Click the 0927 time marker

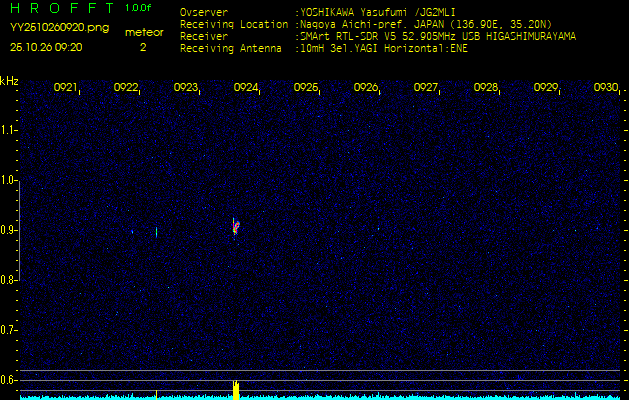point(426,88)
